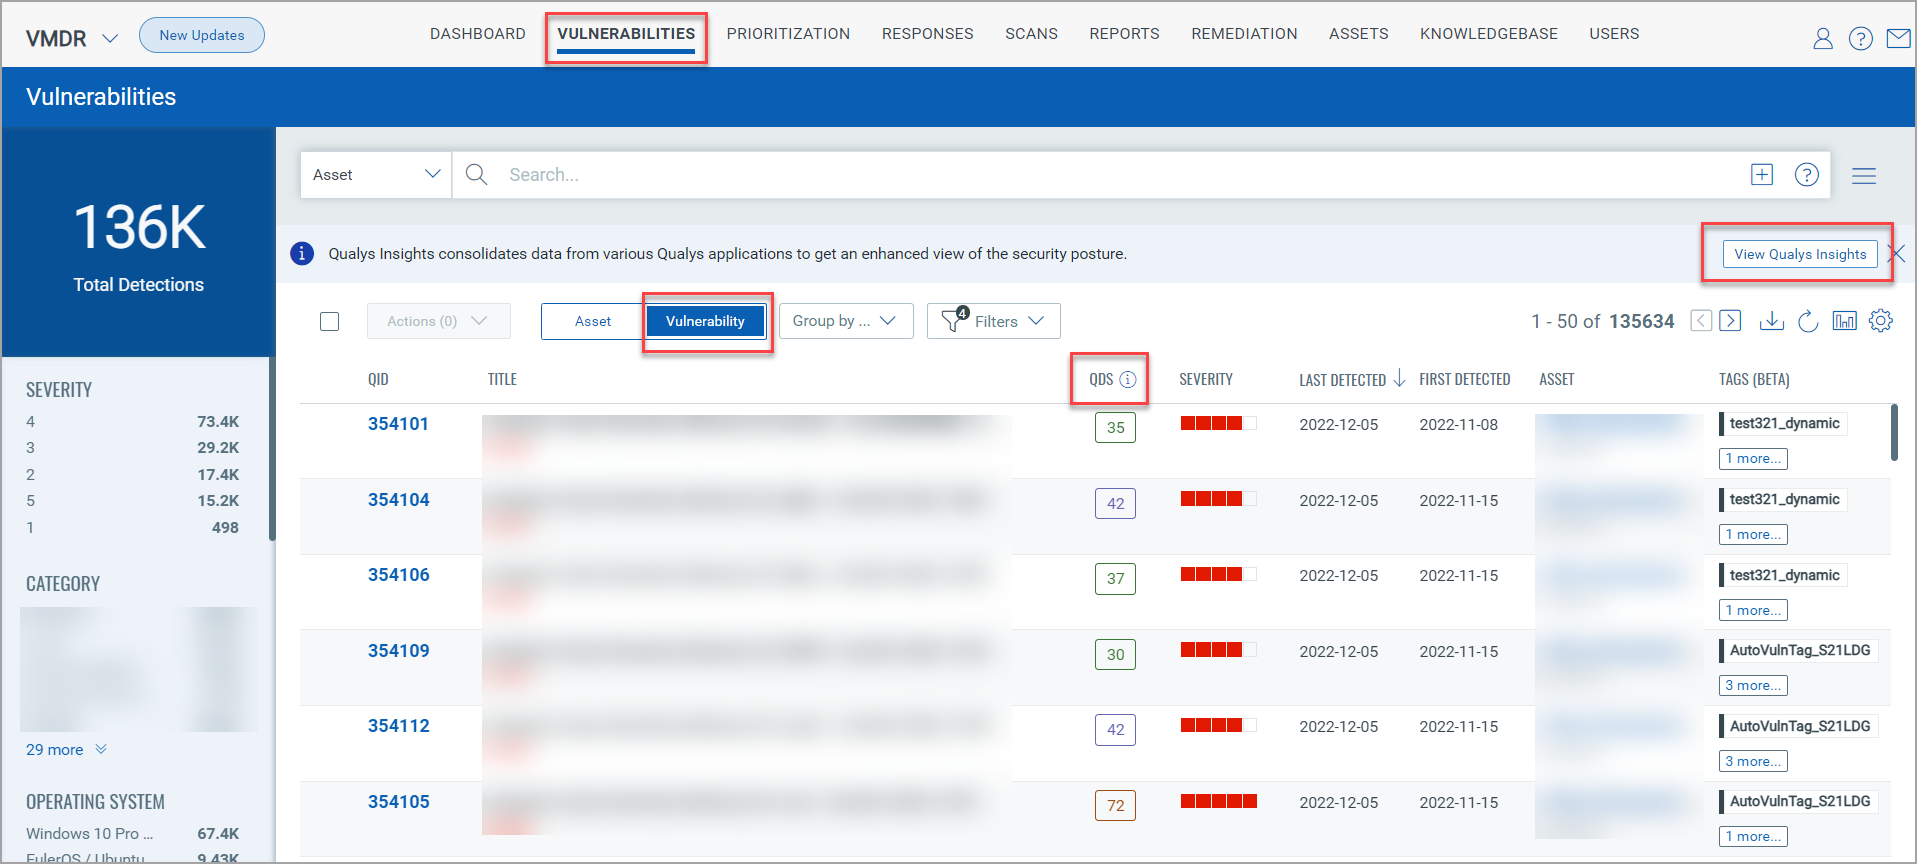This screenshot has height=864, width=1917.
Task: Click the download results icon
Action: click(1771, 321)
